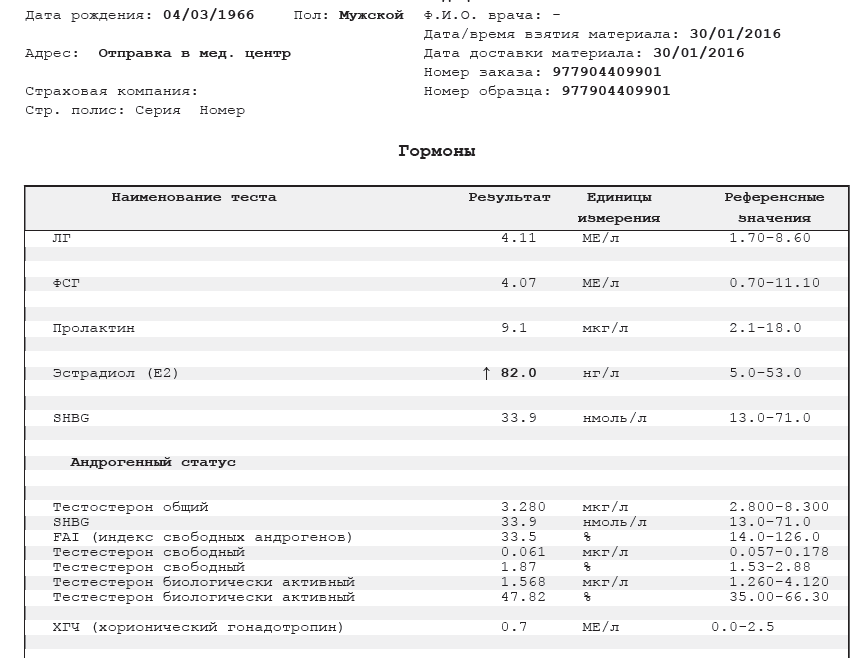Click the reference range 1.53-2.88
The image size is (861, 658).
coord(770,567)
